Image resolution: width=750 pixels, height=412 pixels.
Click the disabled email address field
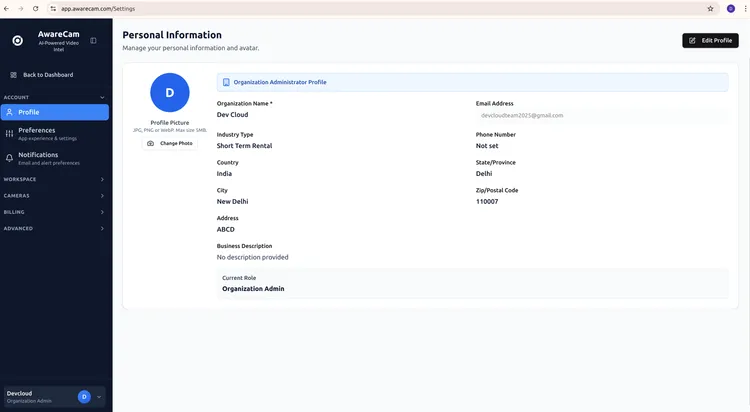click(x=602, y=115)
